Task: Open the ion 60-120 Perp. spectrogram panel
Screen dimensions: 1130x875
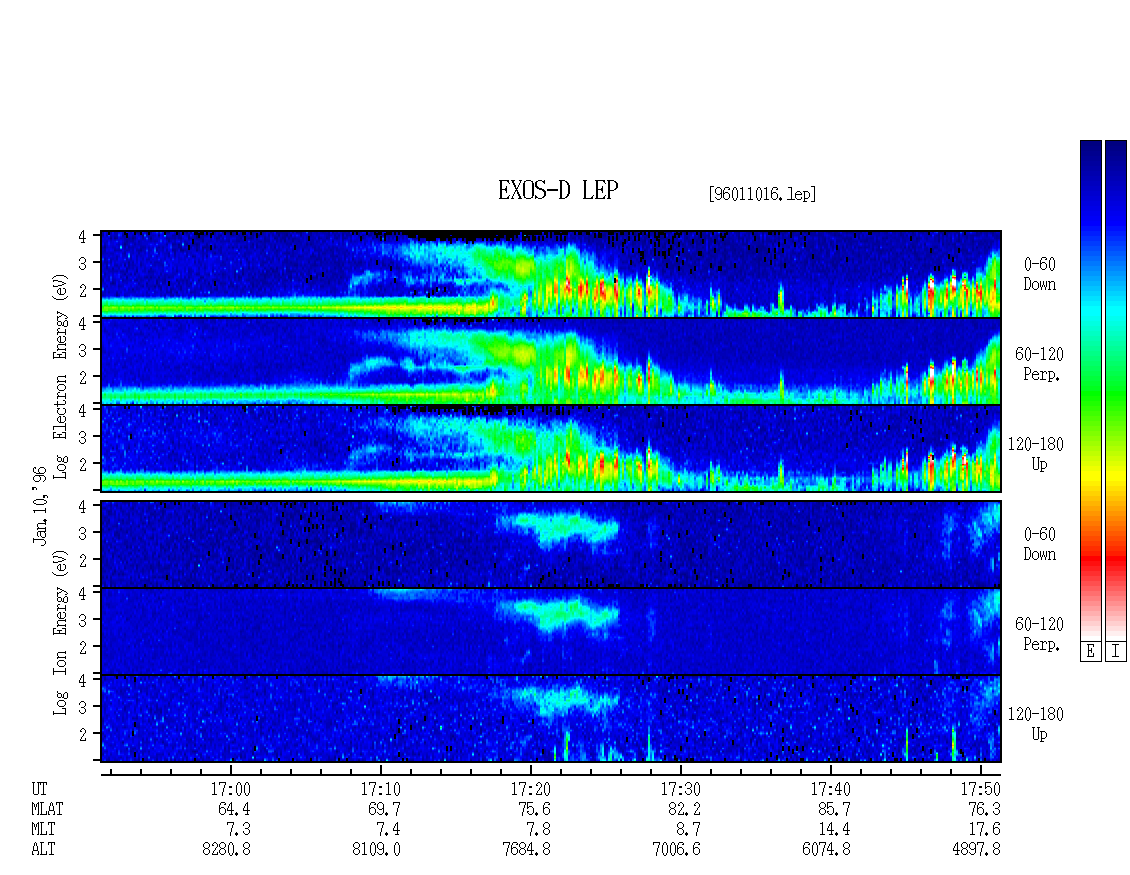Action: 551,631
